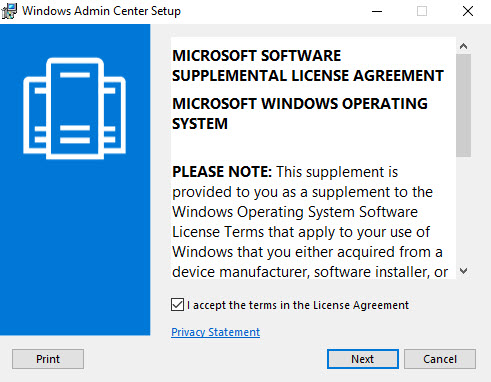Close the Windows Admin Center Setup dialog

coord(468,11)
